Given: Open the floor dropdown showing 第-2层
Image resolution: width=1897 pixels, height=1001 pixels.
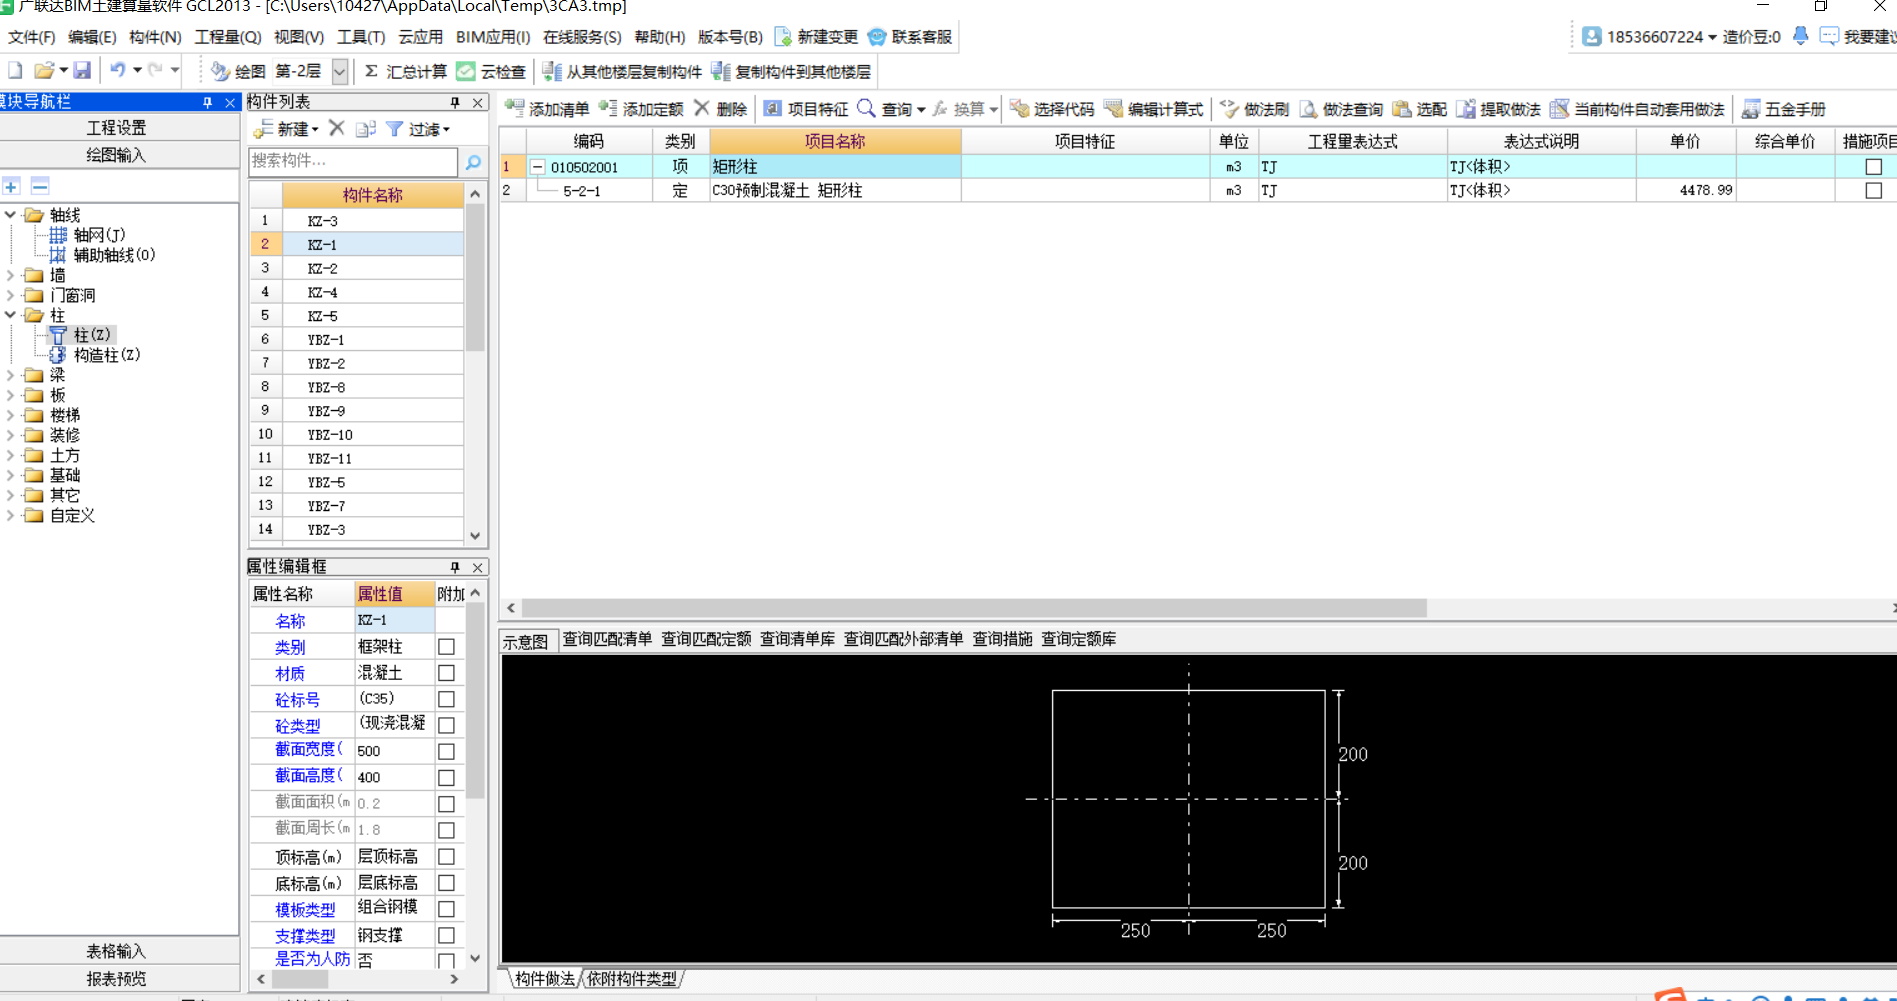Looking at the screenshot, I should 340,72.
